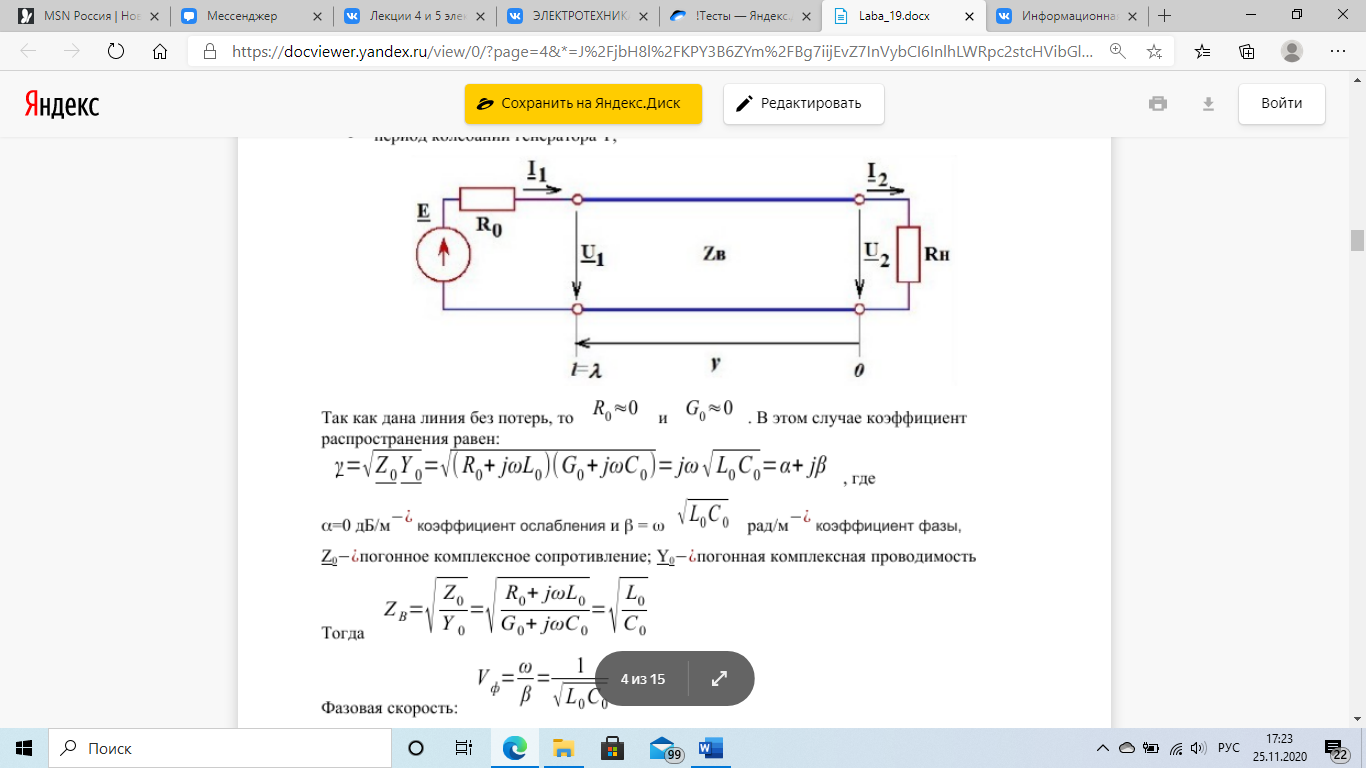
Task: Click the page vertical scrollbar thumb
Action: 1357,240
